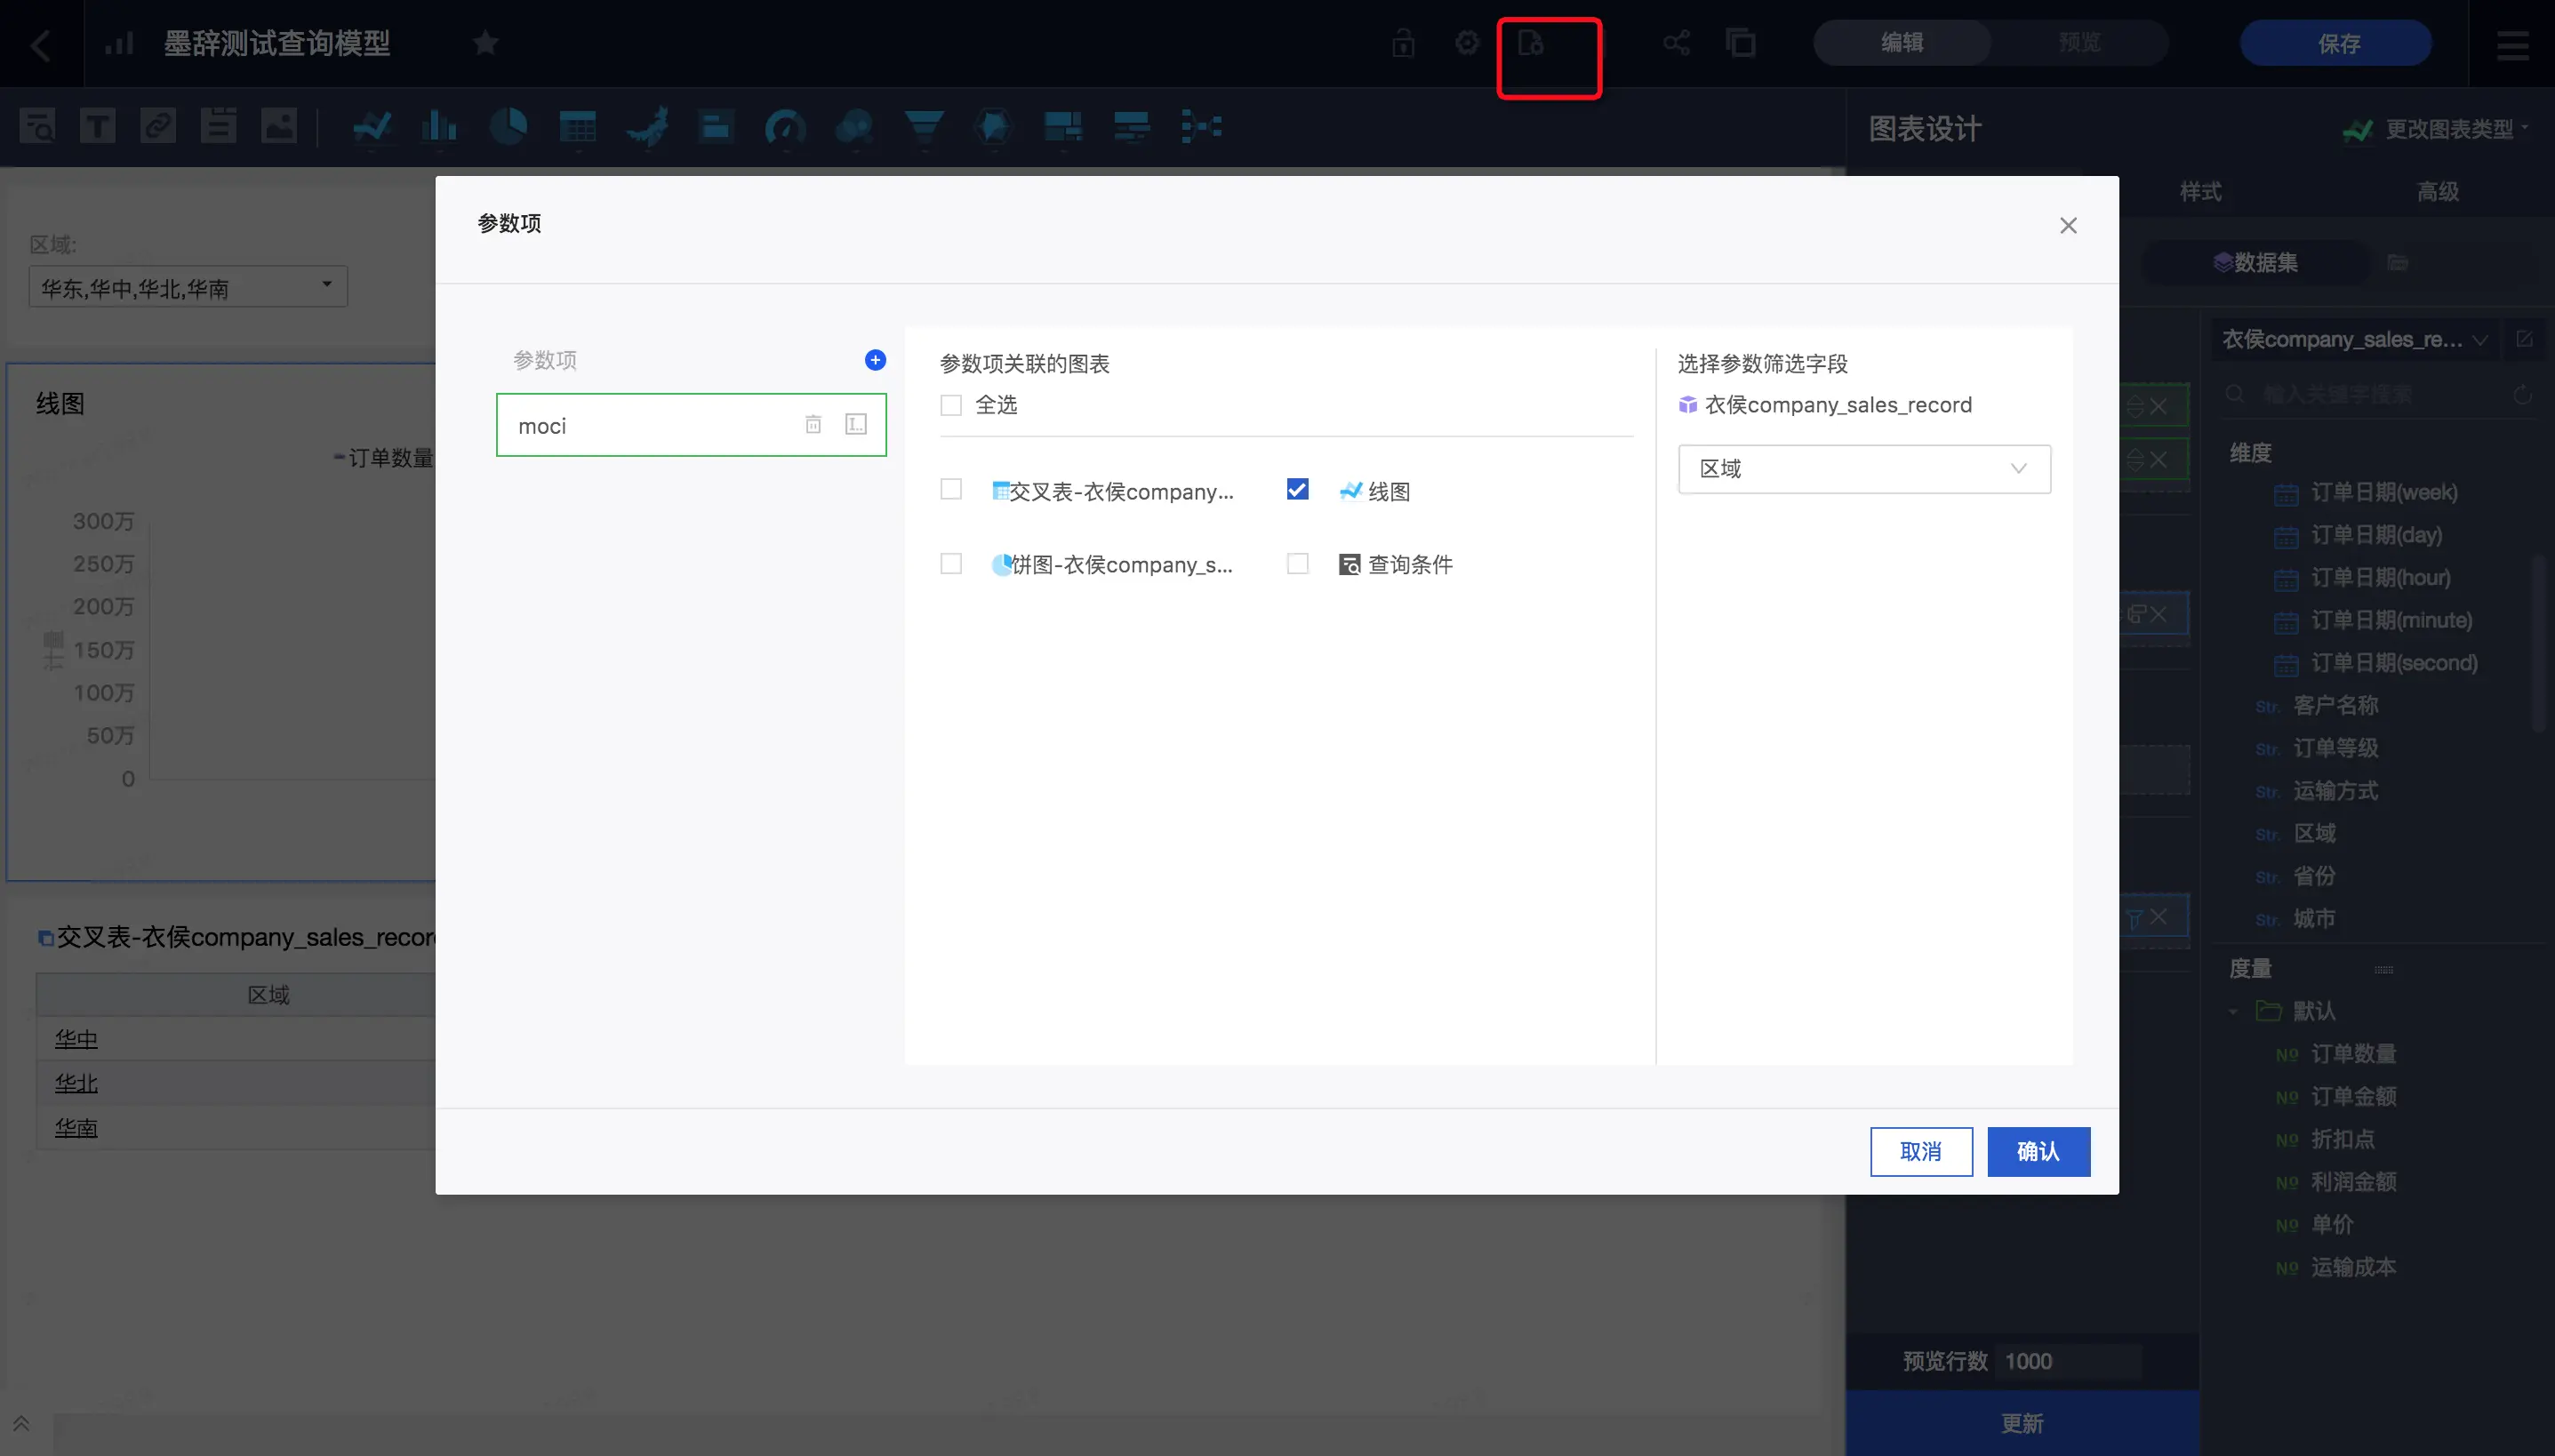The width and height of the screenshot is (2555, 1456).
Task: Open the 区域 filter field dropdown
Action: [x=1864, y=469]
